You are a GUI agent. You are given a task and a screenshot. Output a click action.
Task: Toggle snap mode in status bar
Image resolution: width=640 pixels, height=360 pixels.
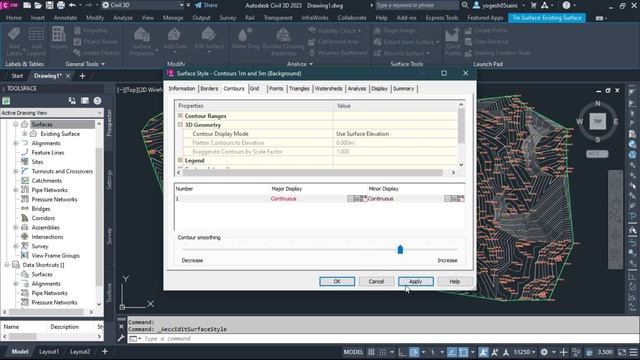click(x=382, y=352)
